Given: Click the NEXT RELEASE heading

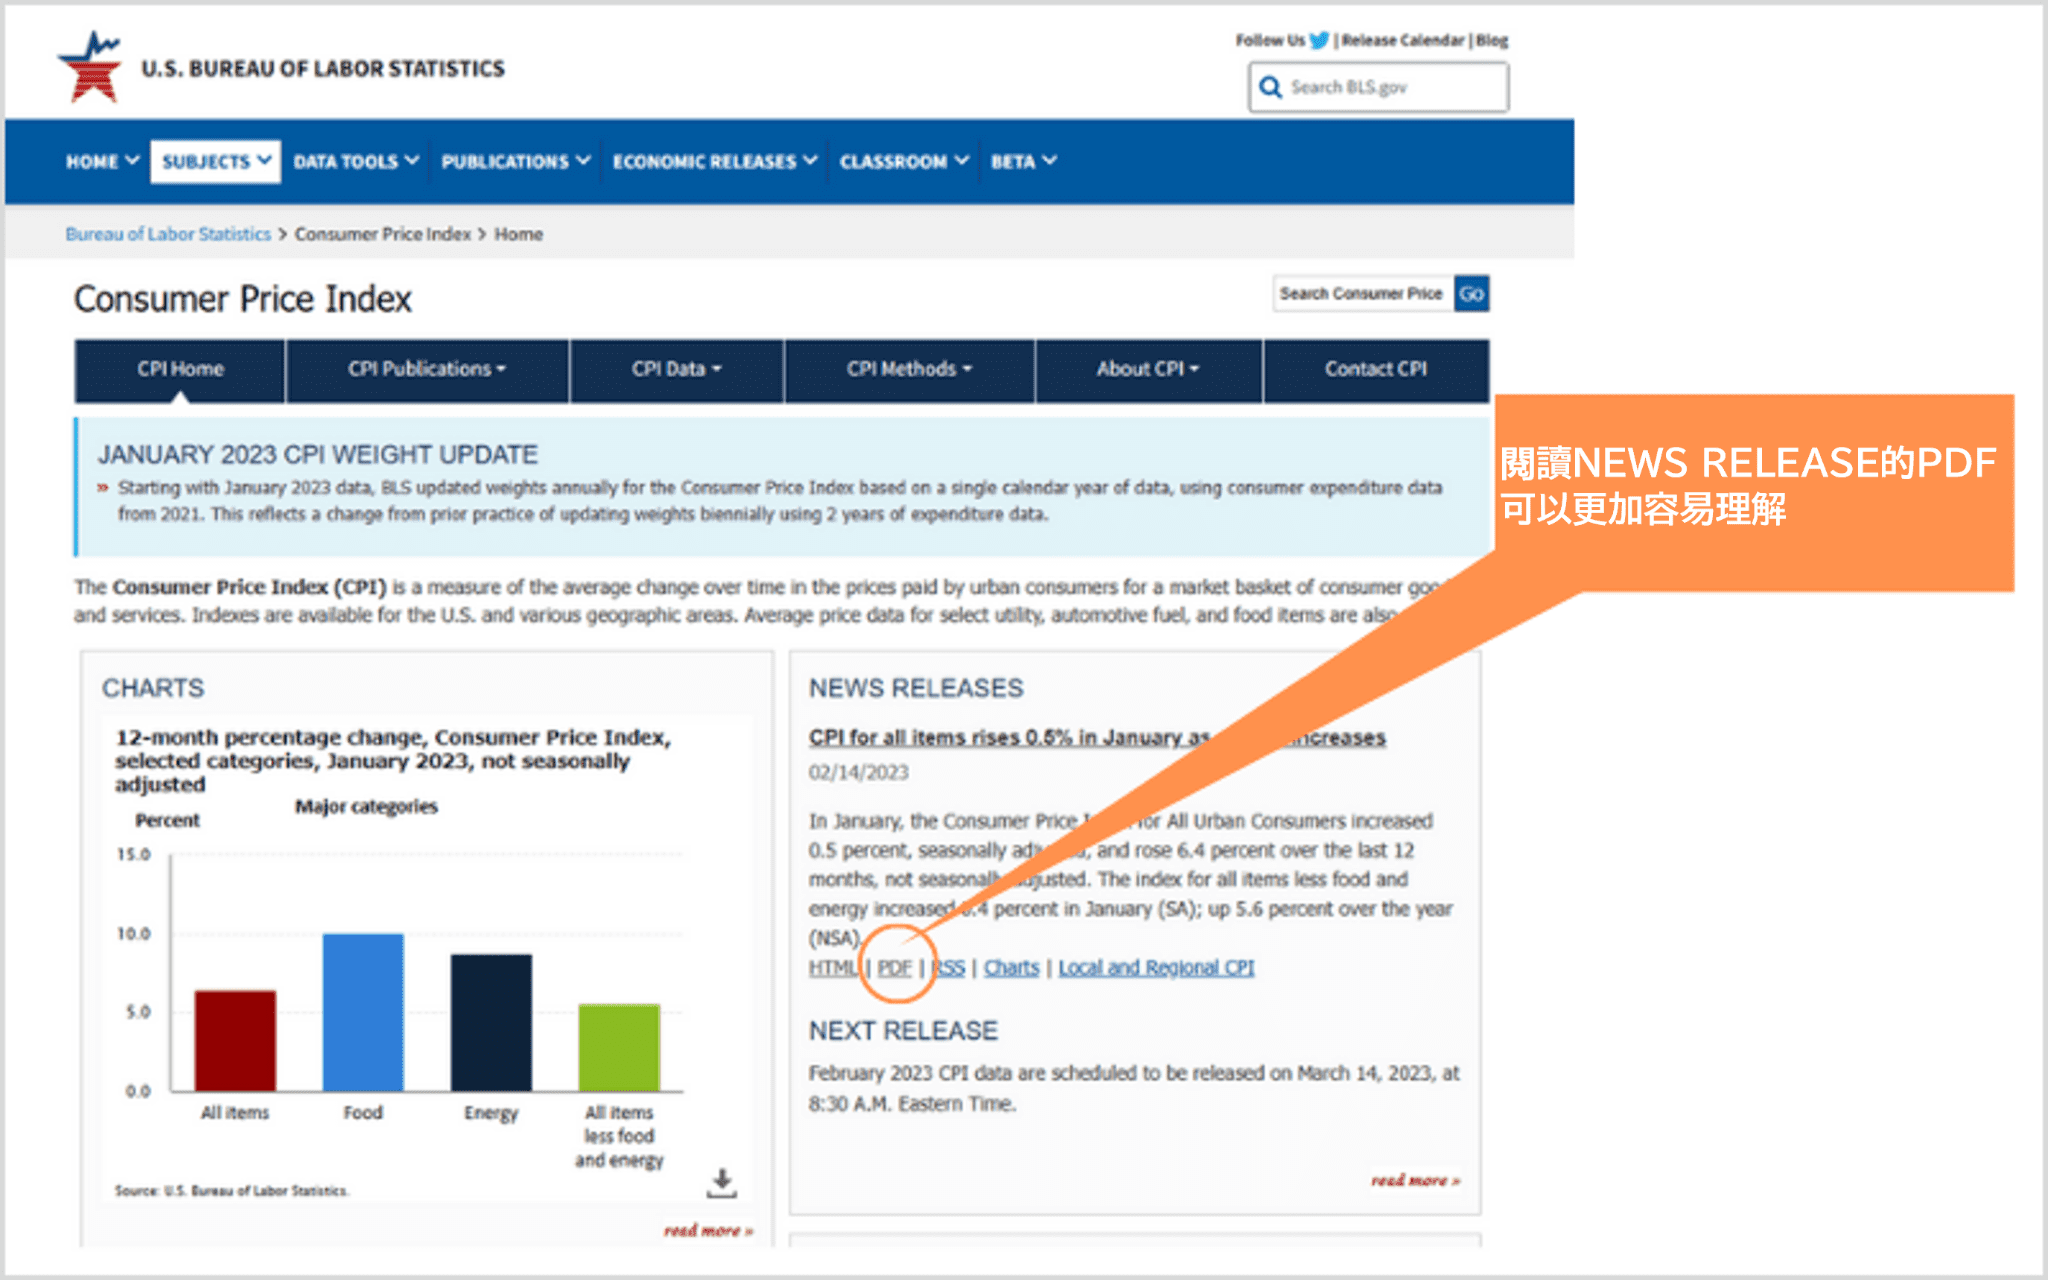Looking at the screenshot, I should tap(903, 1031).
